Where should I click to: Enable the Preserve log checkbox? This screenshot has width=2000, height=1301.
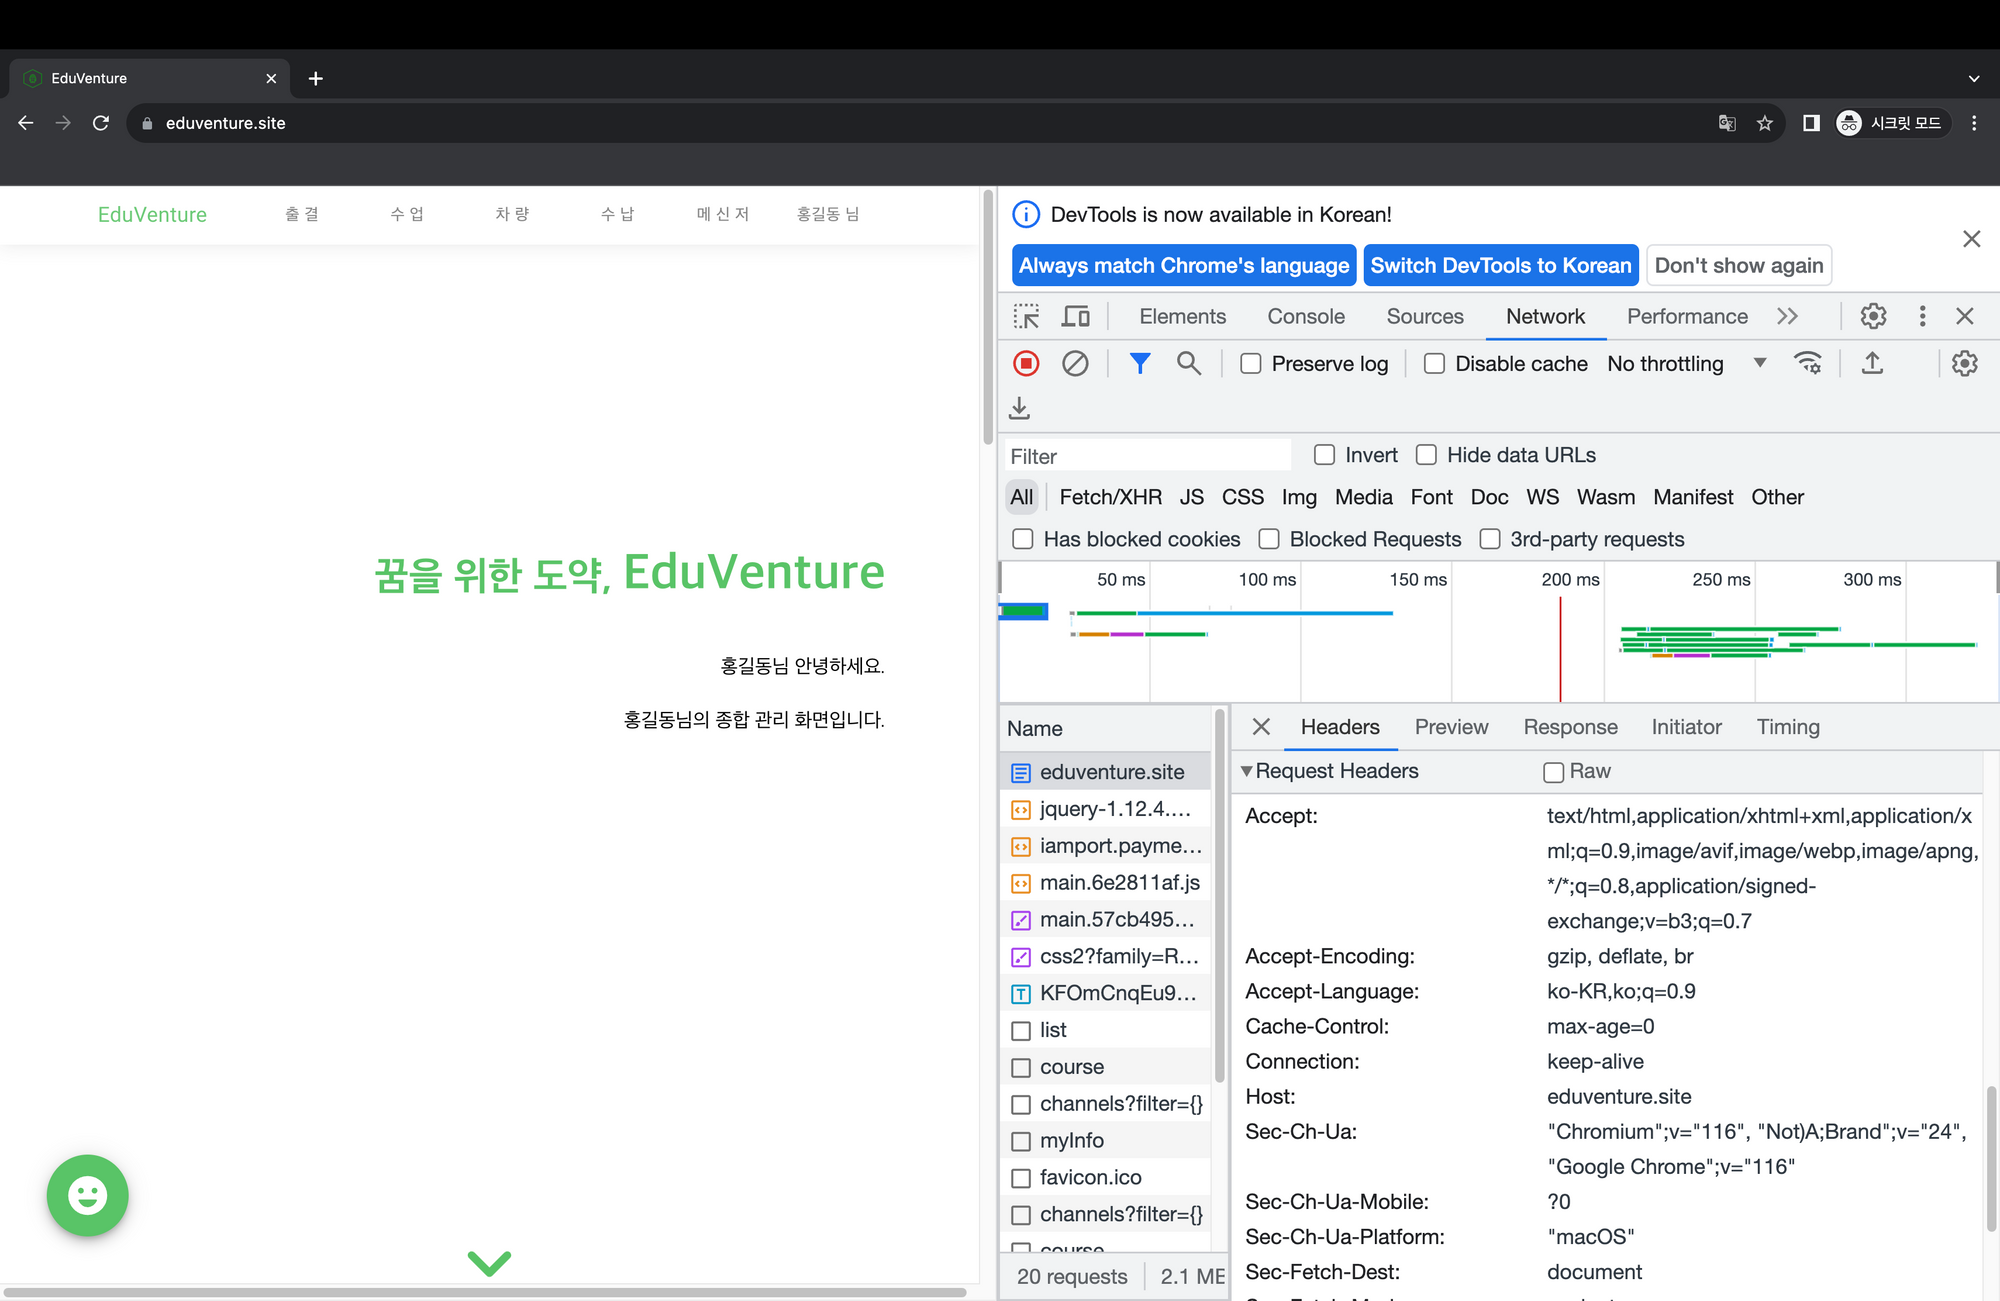[x=1251, y=364]
